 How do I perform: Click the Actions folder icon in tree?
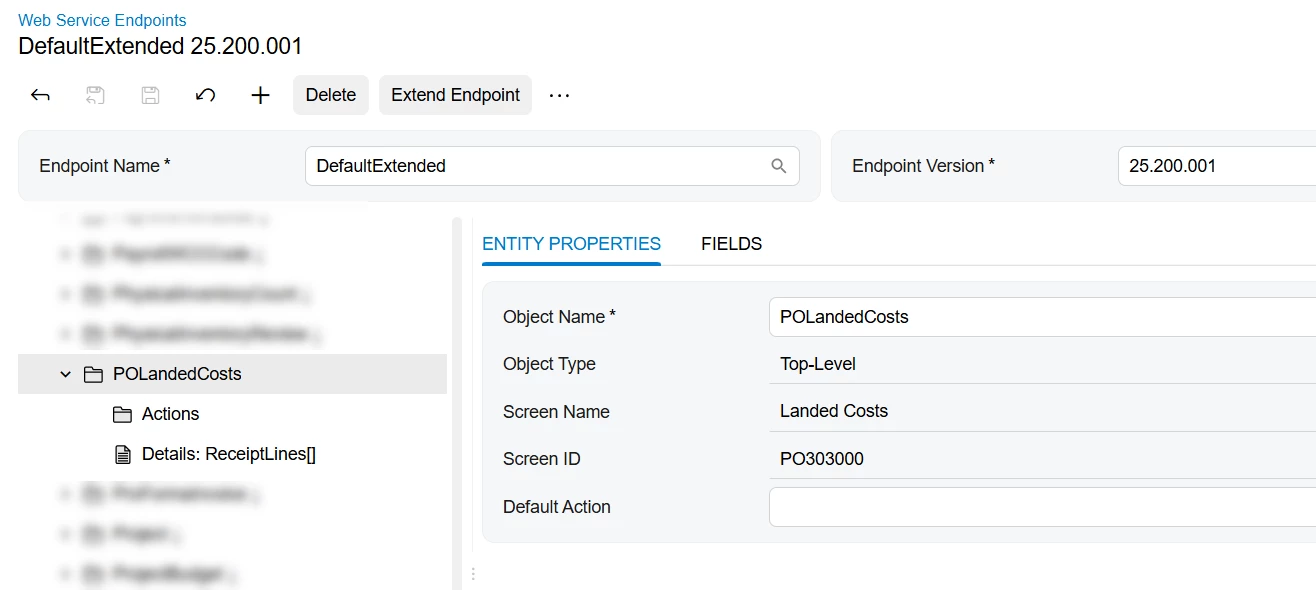coord(123,414)
